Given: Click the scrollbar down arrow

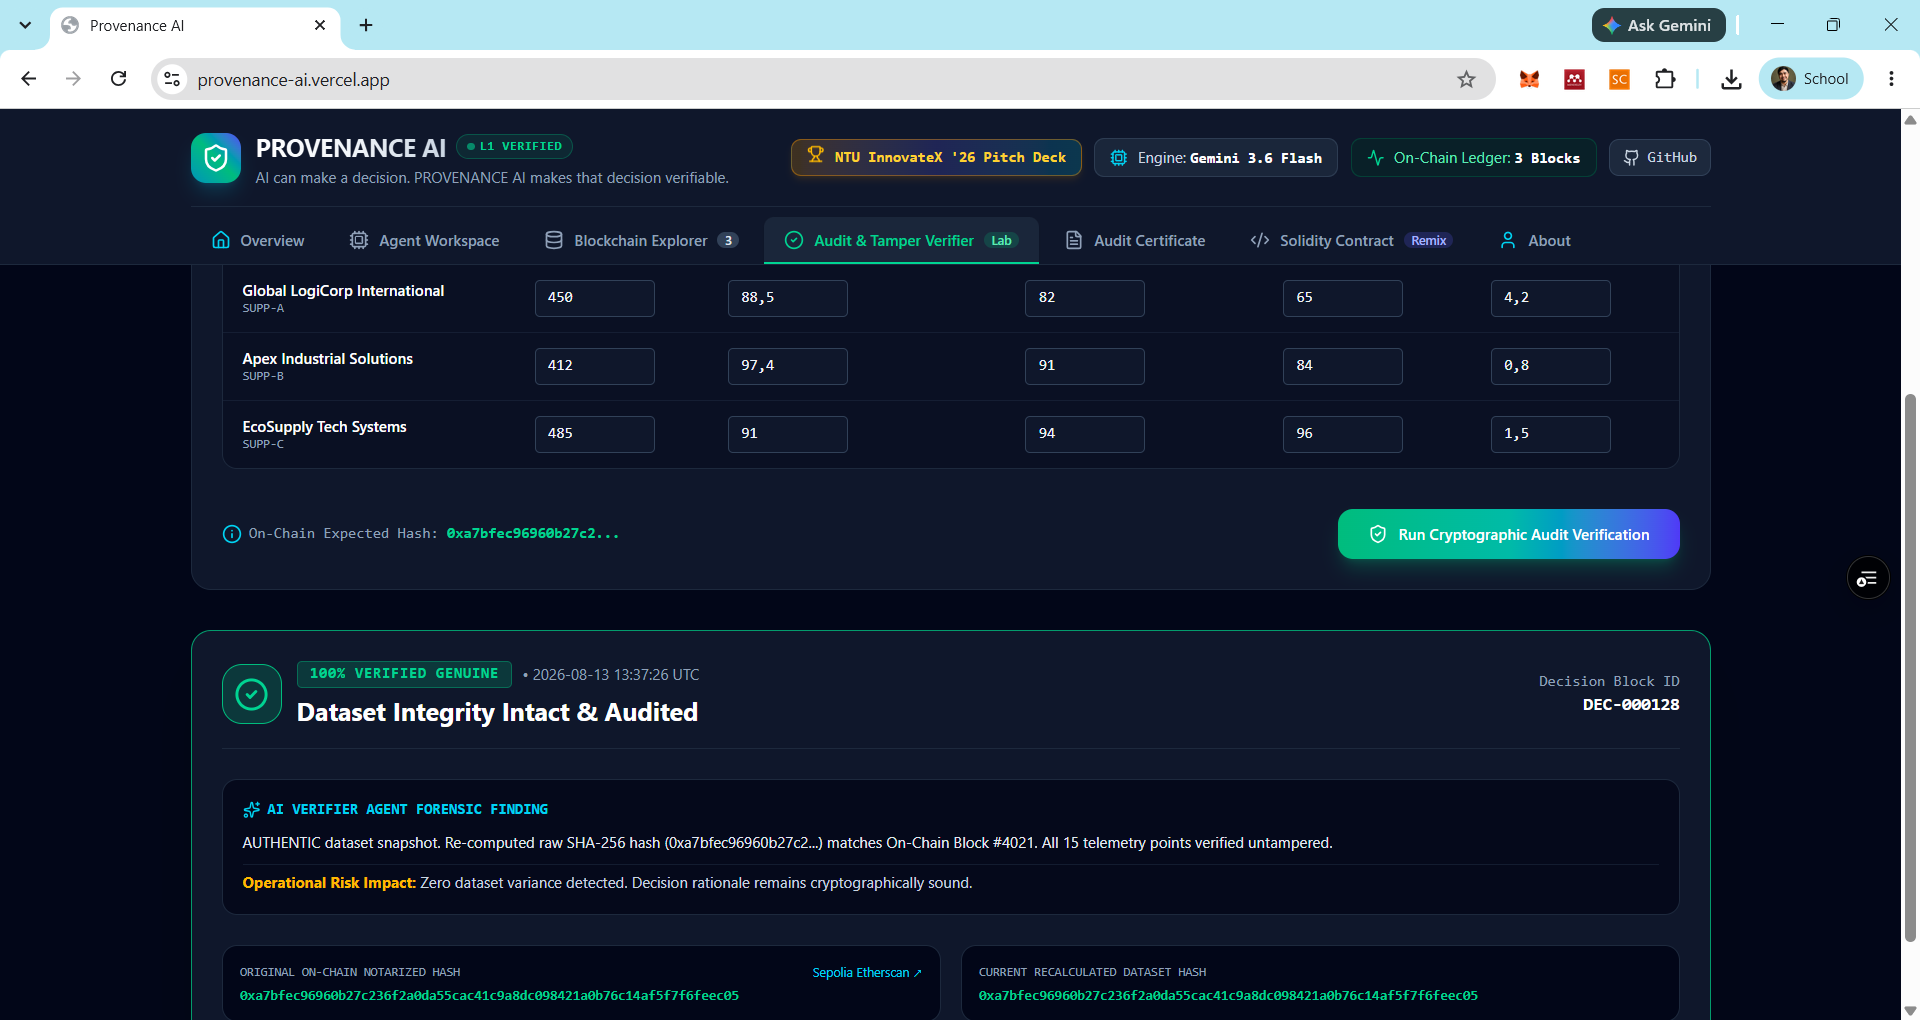Looking at the screenshot, I should coord(1910,1010).
